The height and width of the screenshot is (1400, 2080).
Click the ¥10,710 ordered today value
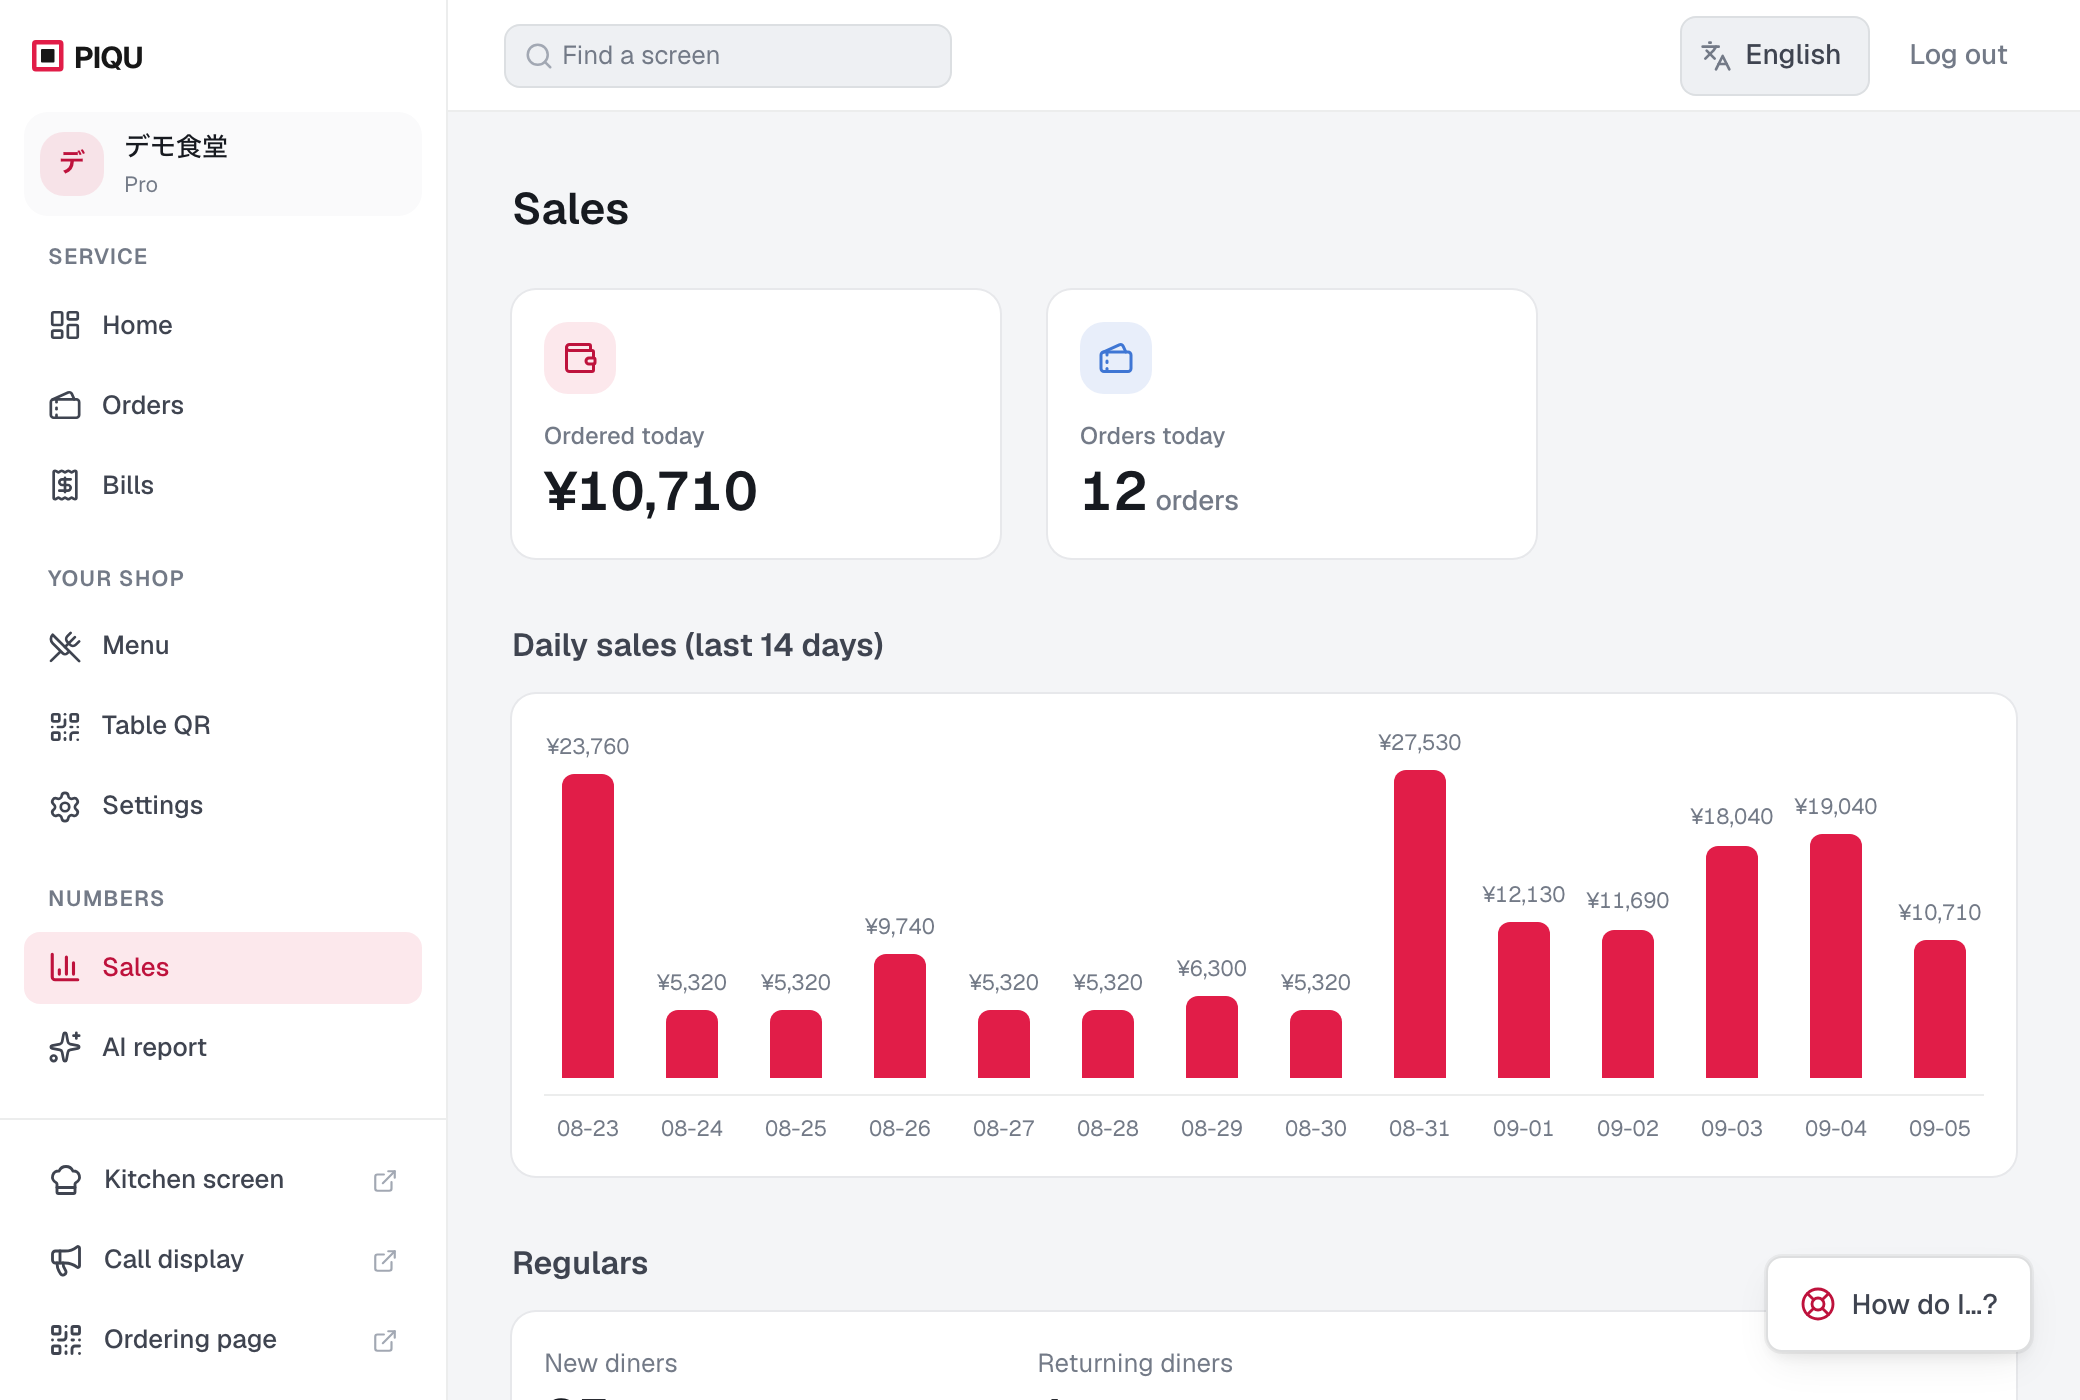[651, 491]
